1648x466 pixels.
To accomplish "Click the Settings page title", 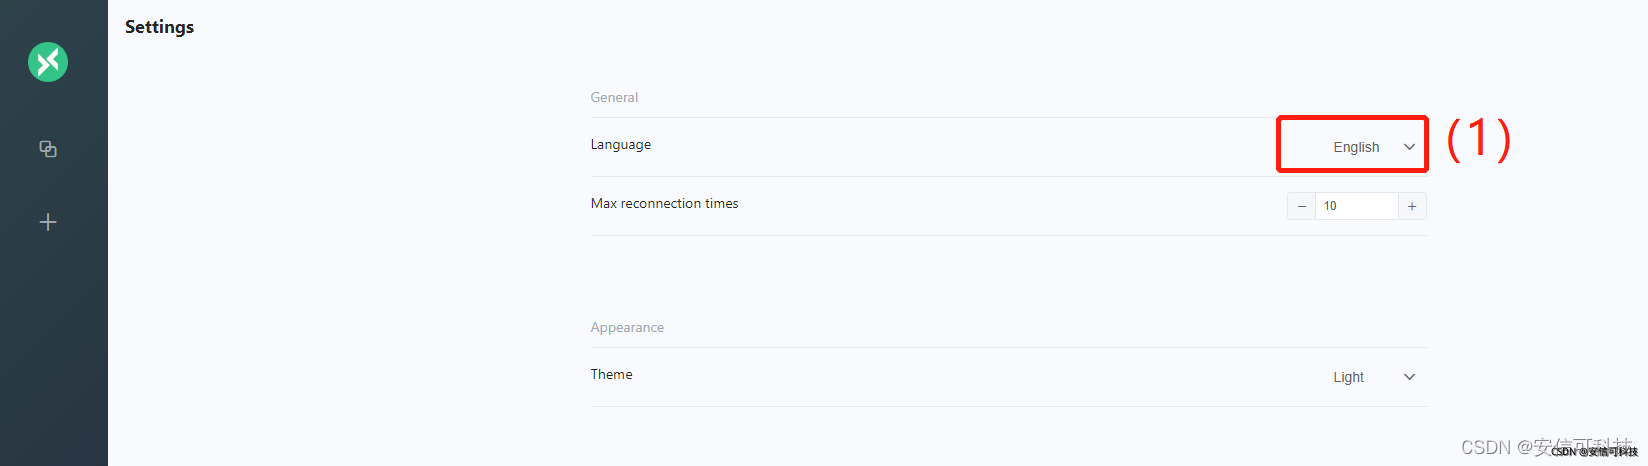I will pyautogui.click(x=159, y=27).
